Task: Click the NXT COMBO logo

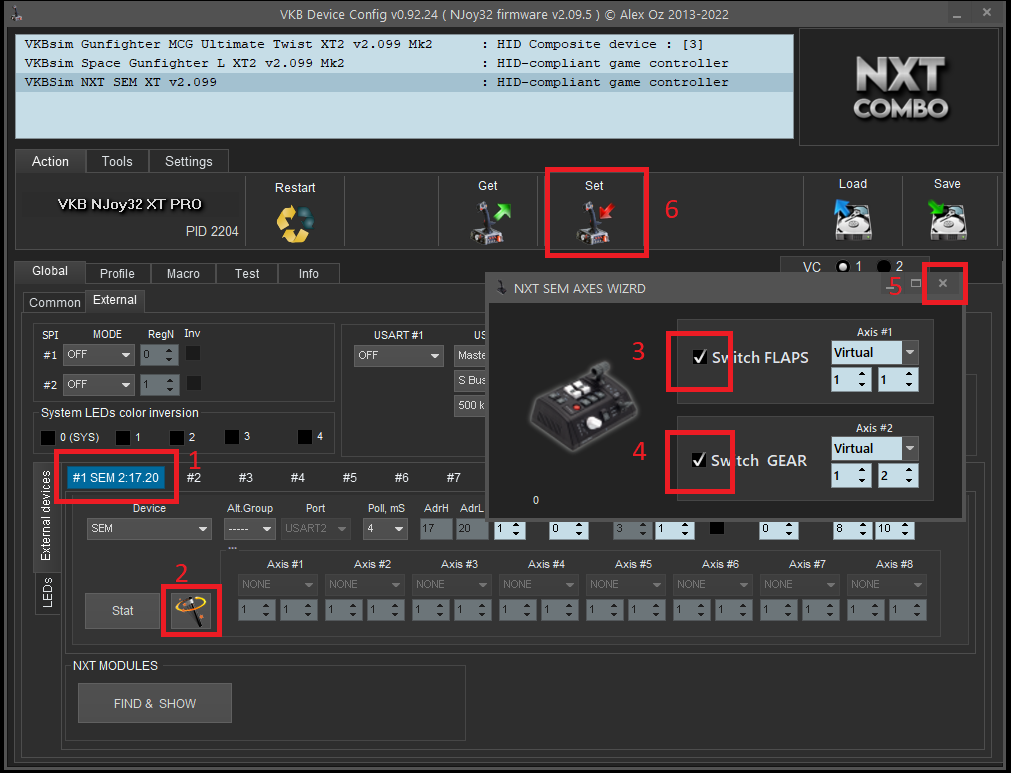Action: 900,87
